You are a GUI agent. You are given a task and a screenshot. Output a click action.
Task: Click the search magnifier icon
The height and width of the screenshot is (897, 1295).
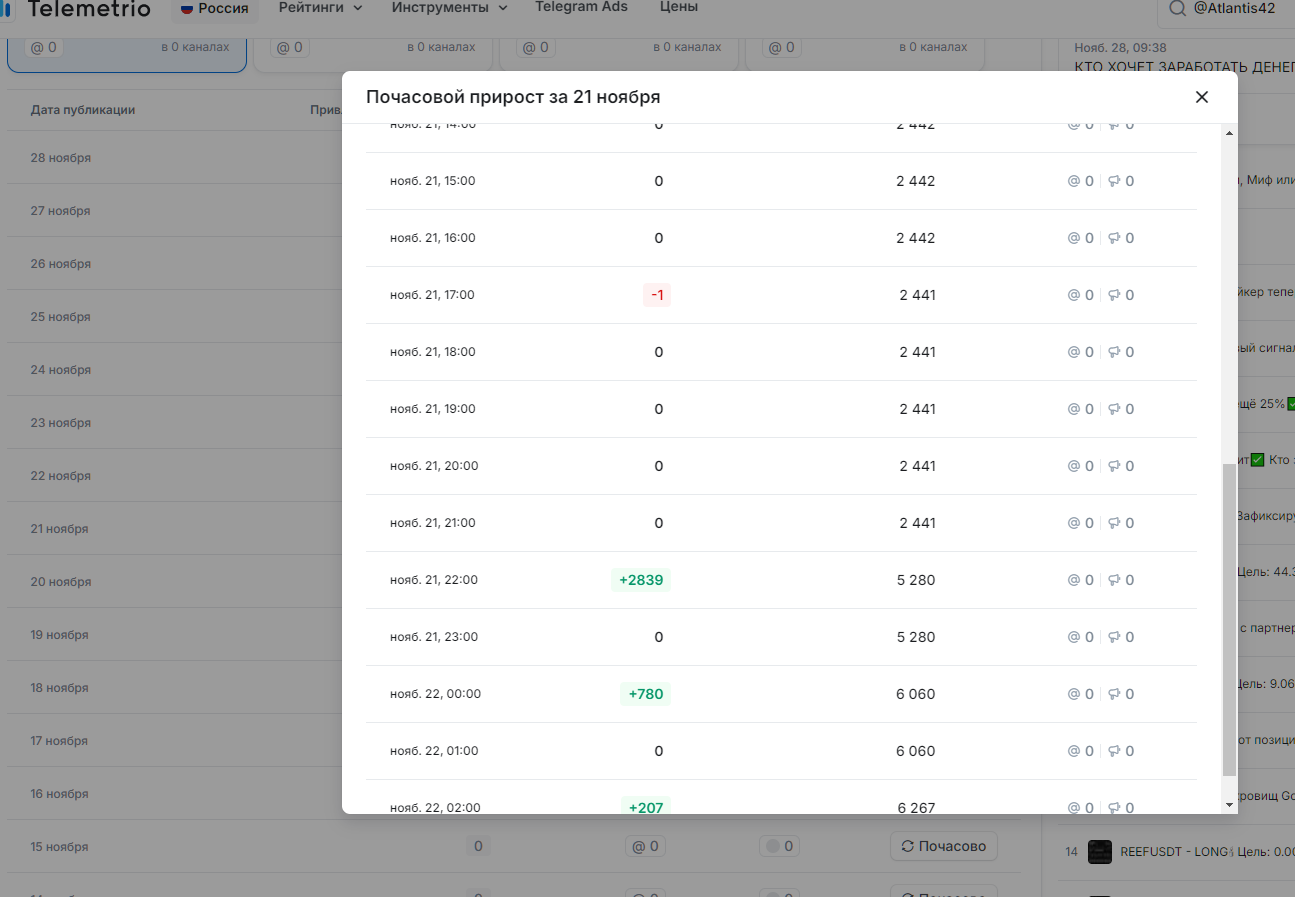tap(1176, 8)
